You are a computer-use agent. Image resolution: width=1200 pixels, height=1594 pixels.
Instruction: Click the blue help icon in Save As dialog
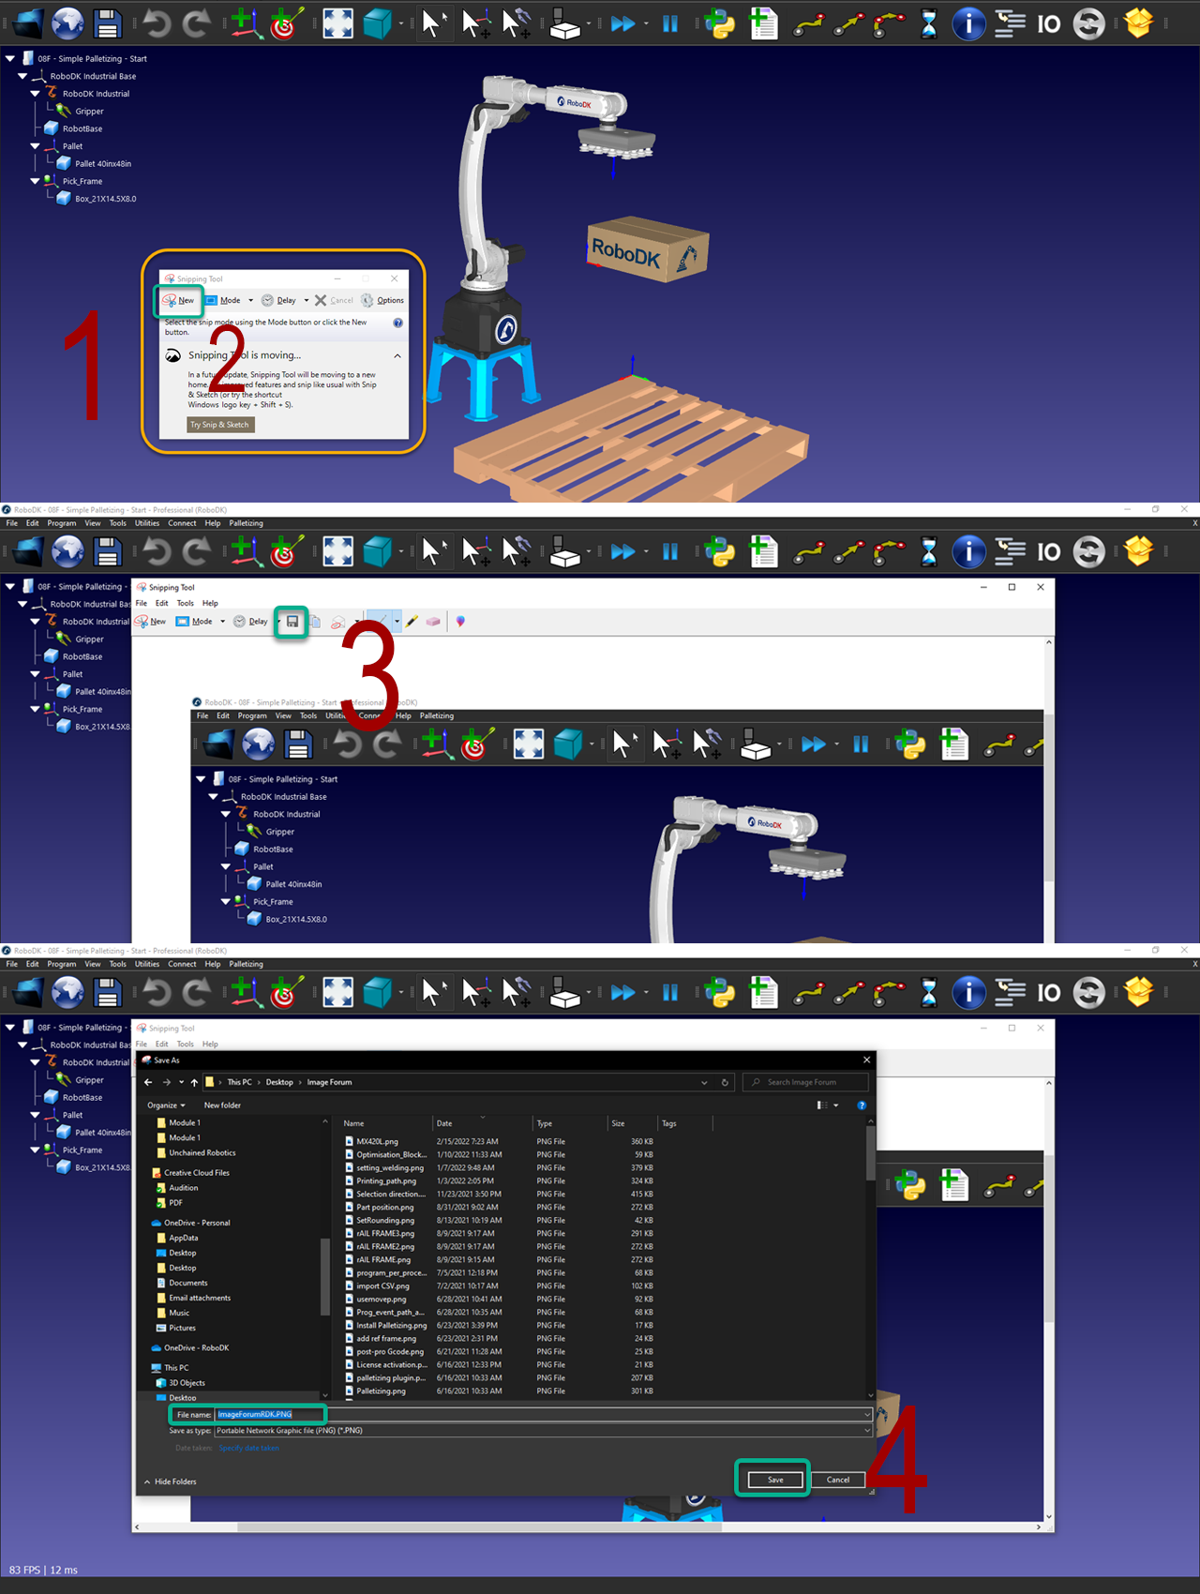[862, 1105]
